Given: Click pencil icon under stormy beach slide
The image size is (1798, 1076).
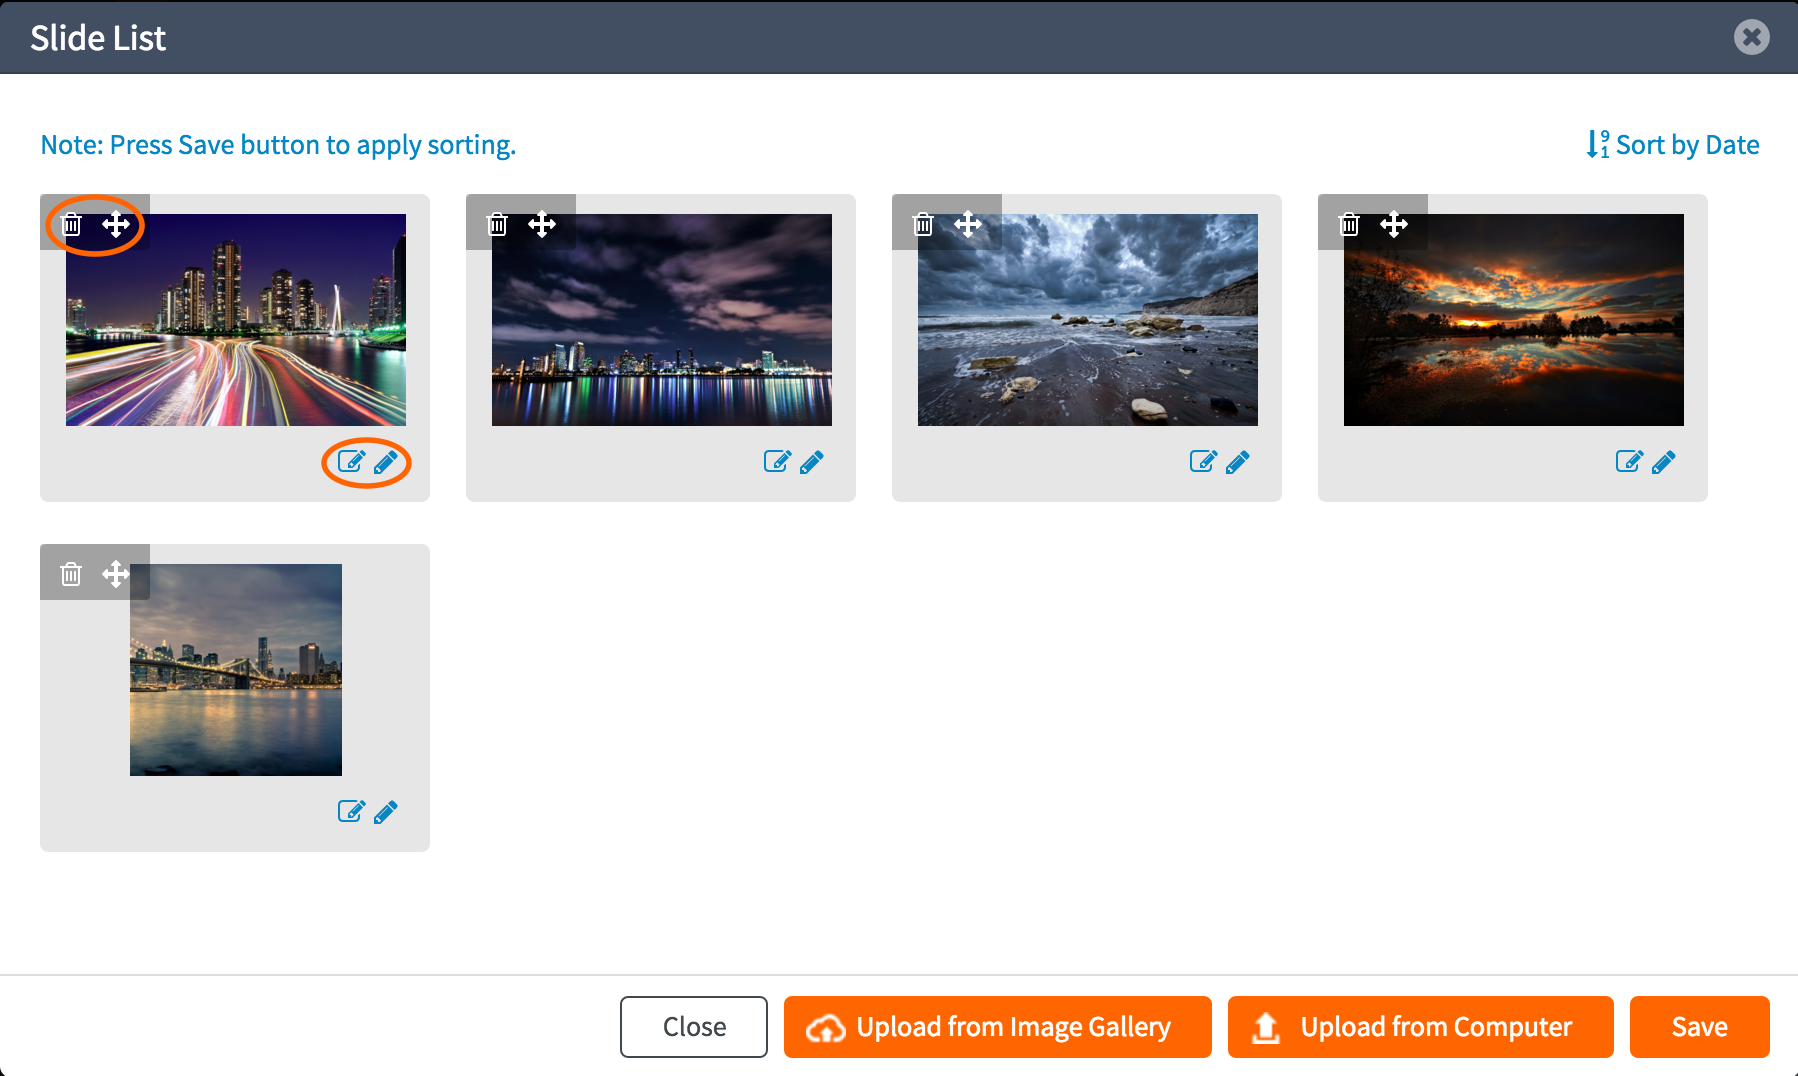Looking at the screenshot, I should tap(1238, 462).
